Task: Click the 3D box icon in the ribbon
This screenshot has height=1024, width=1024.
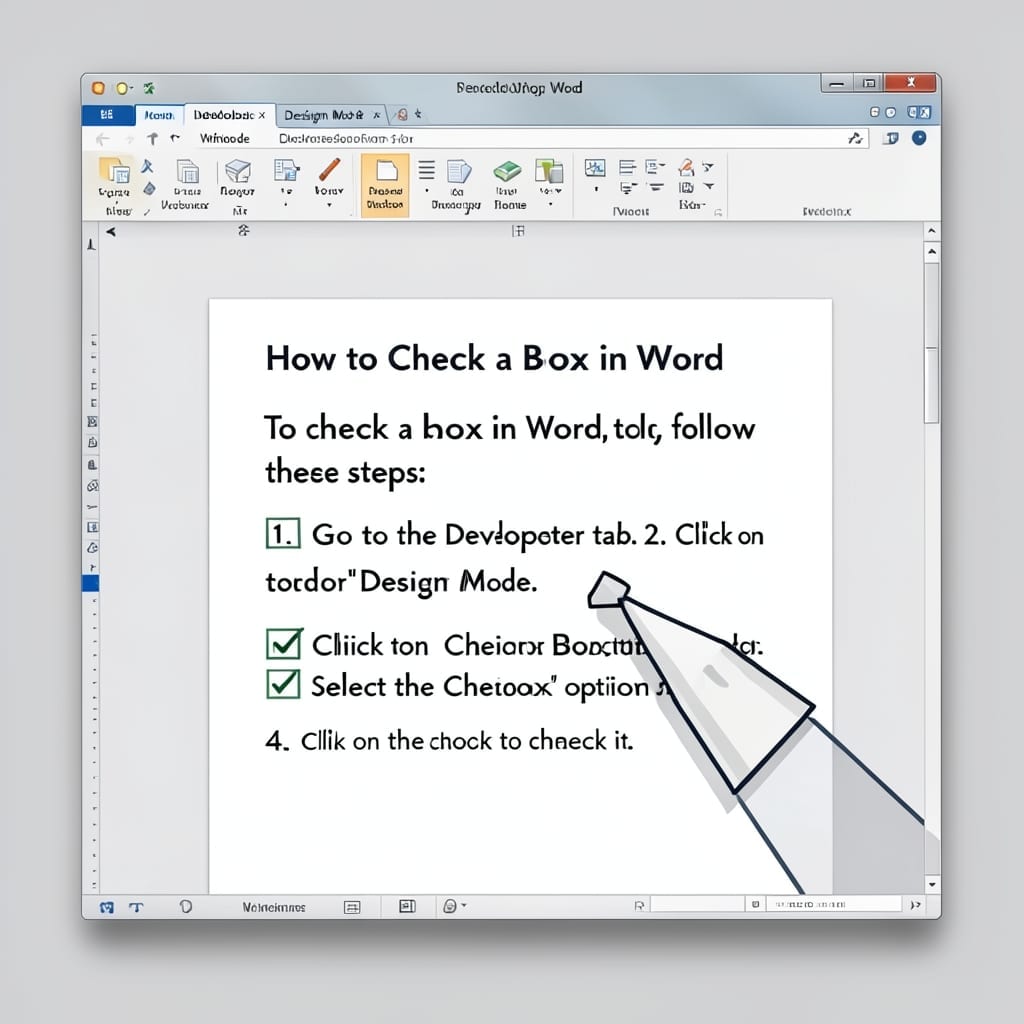Action: coord(238,171)
